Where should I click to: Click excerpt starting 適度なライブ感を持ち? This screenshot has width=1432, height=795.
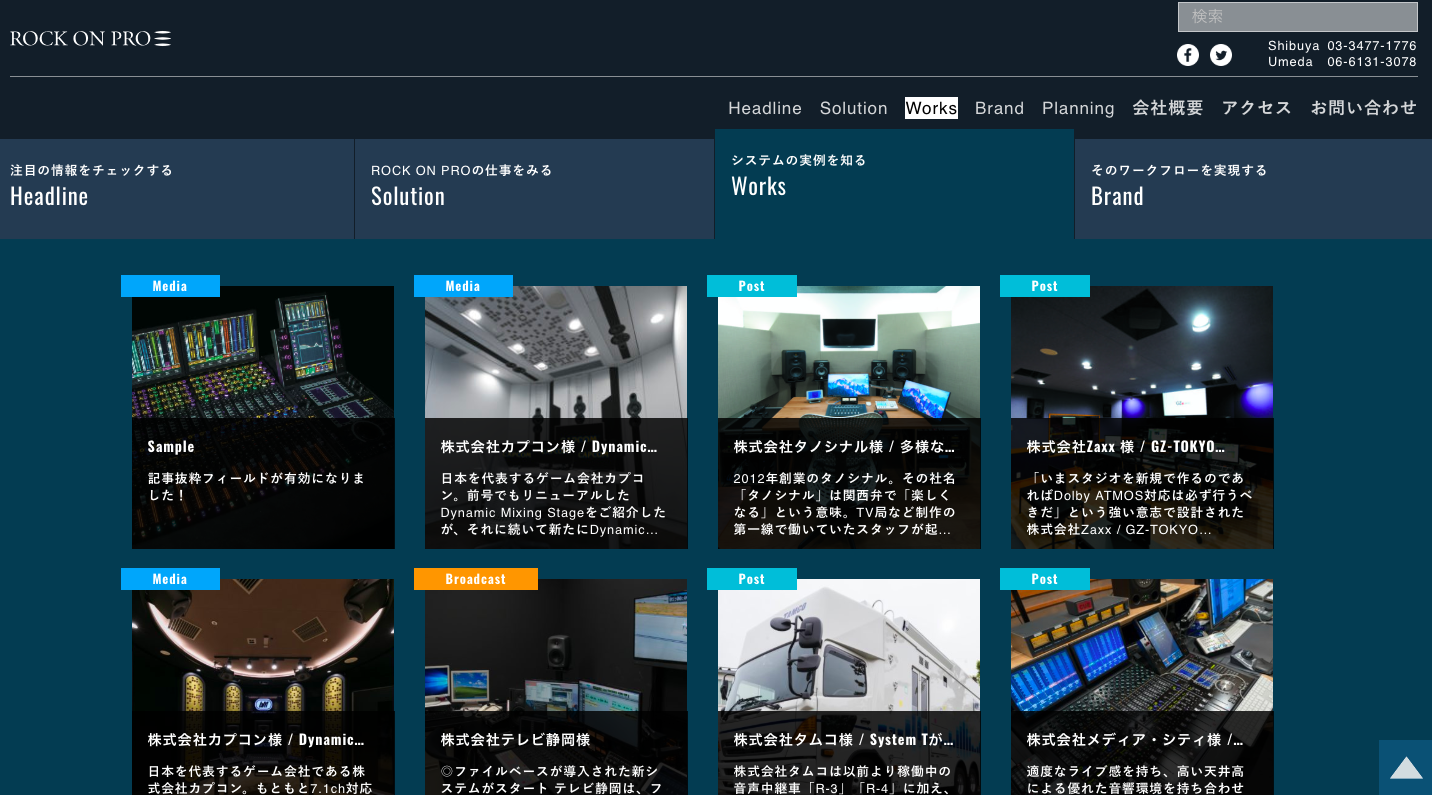point(1135,779)
